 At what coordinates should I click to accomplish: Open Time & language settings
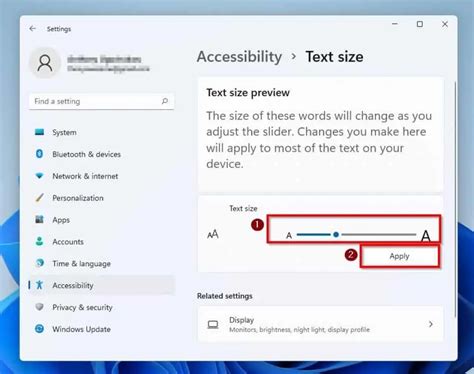[102, 263]
